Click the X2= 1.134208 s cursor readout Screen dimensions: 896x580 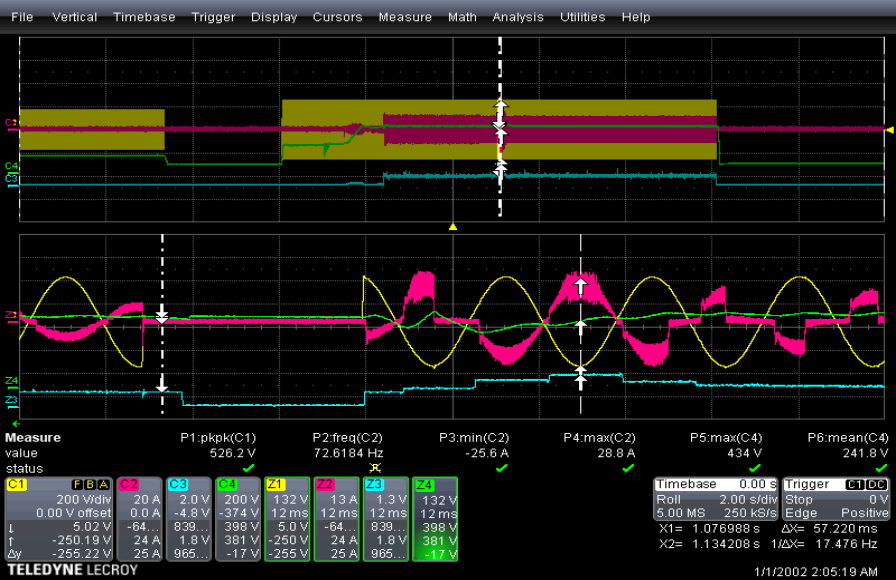point(709,544)
